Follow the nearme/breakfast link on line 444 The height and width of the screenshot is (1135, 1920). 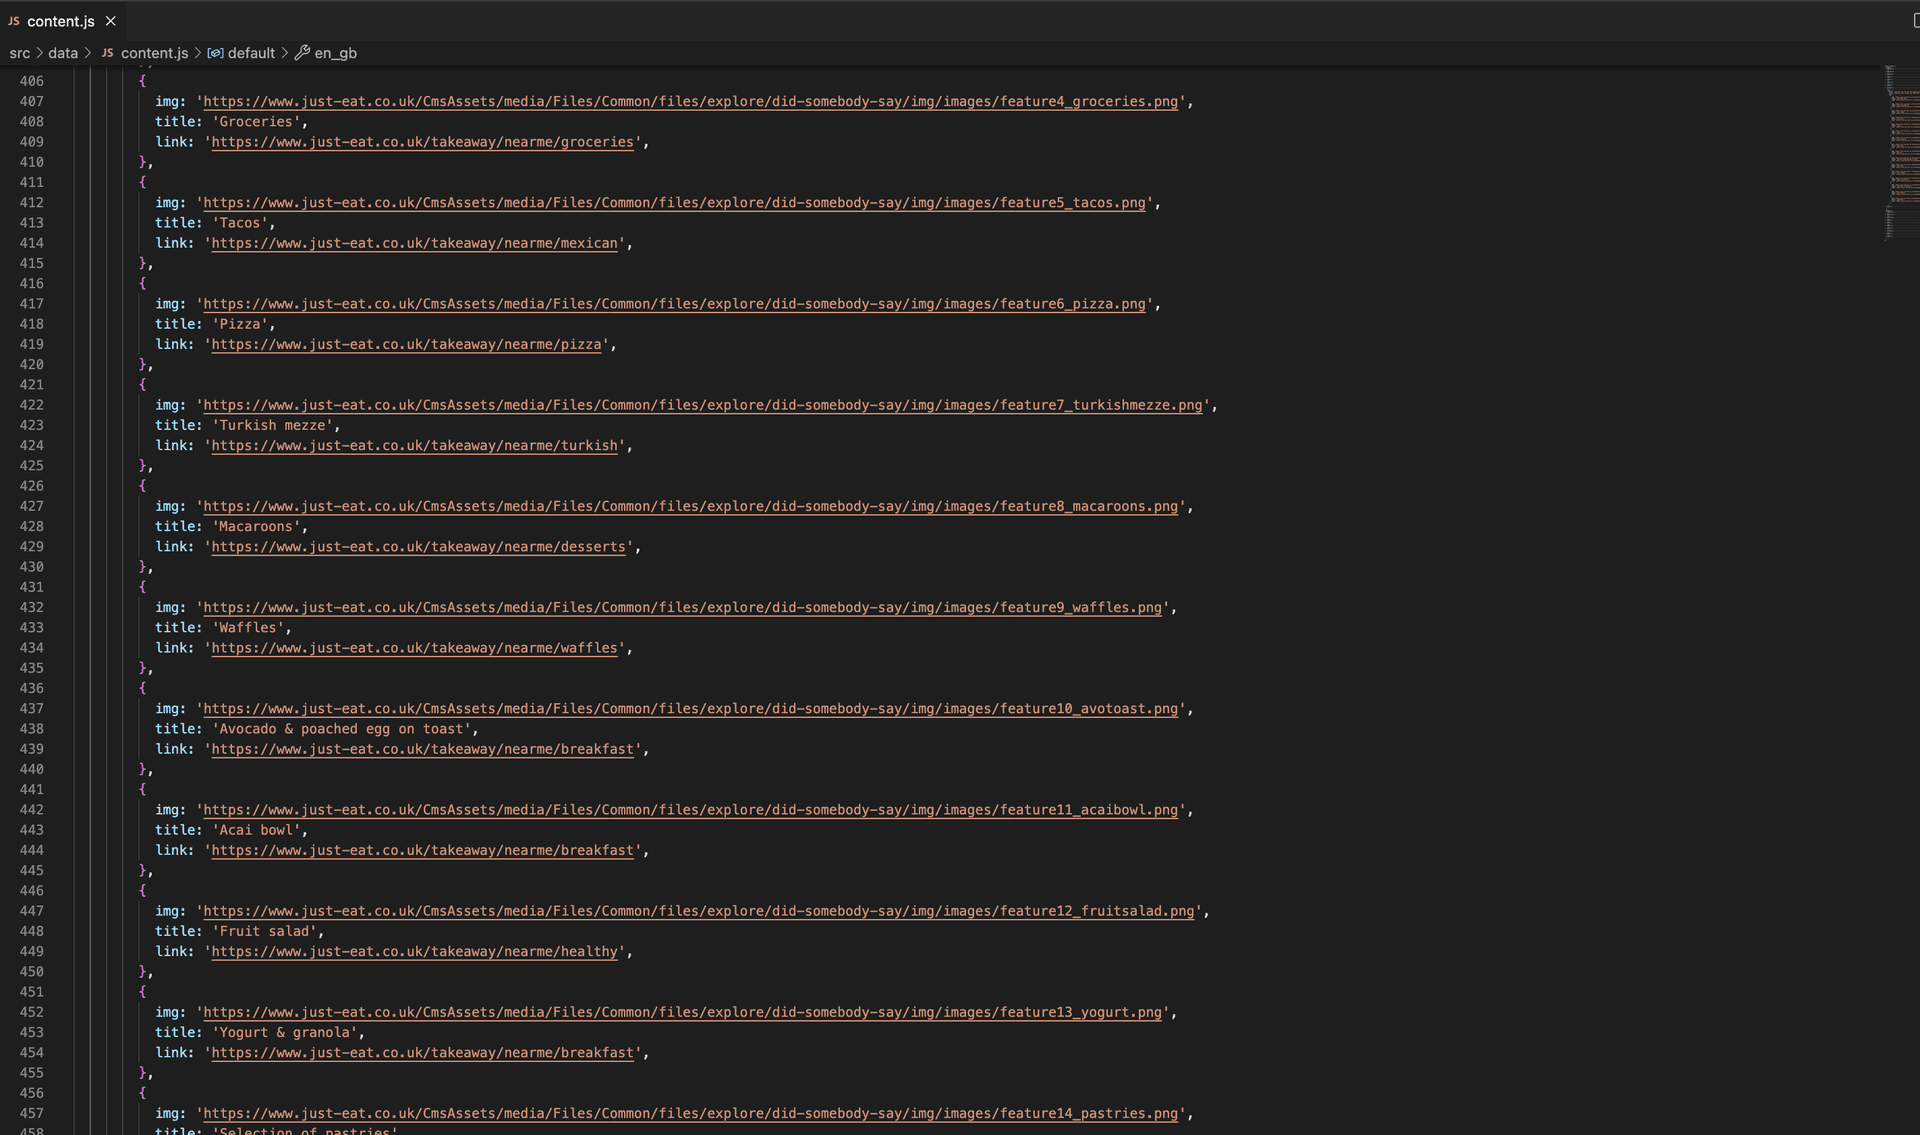point(423,850)
